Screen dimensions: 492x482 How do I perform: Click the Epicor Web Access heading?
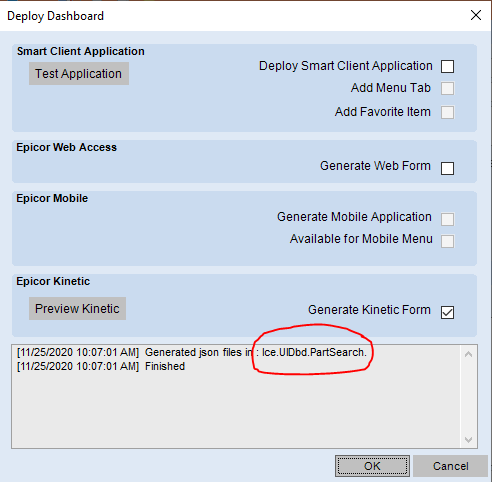point(66,147)
